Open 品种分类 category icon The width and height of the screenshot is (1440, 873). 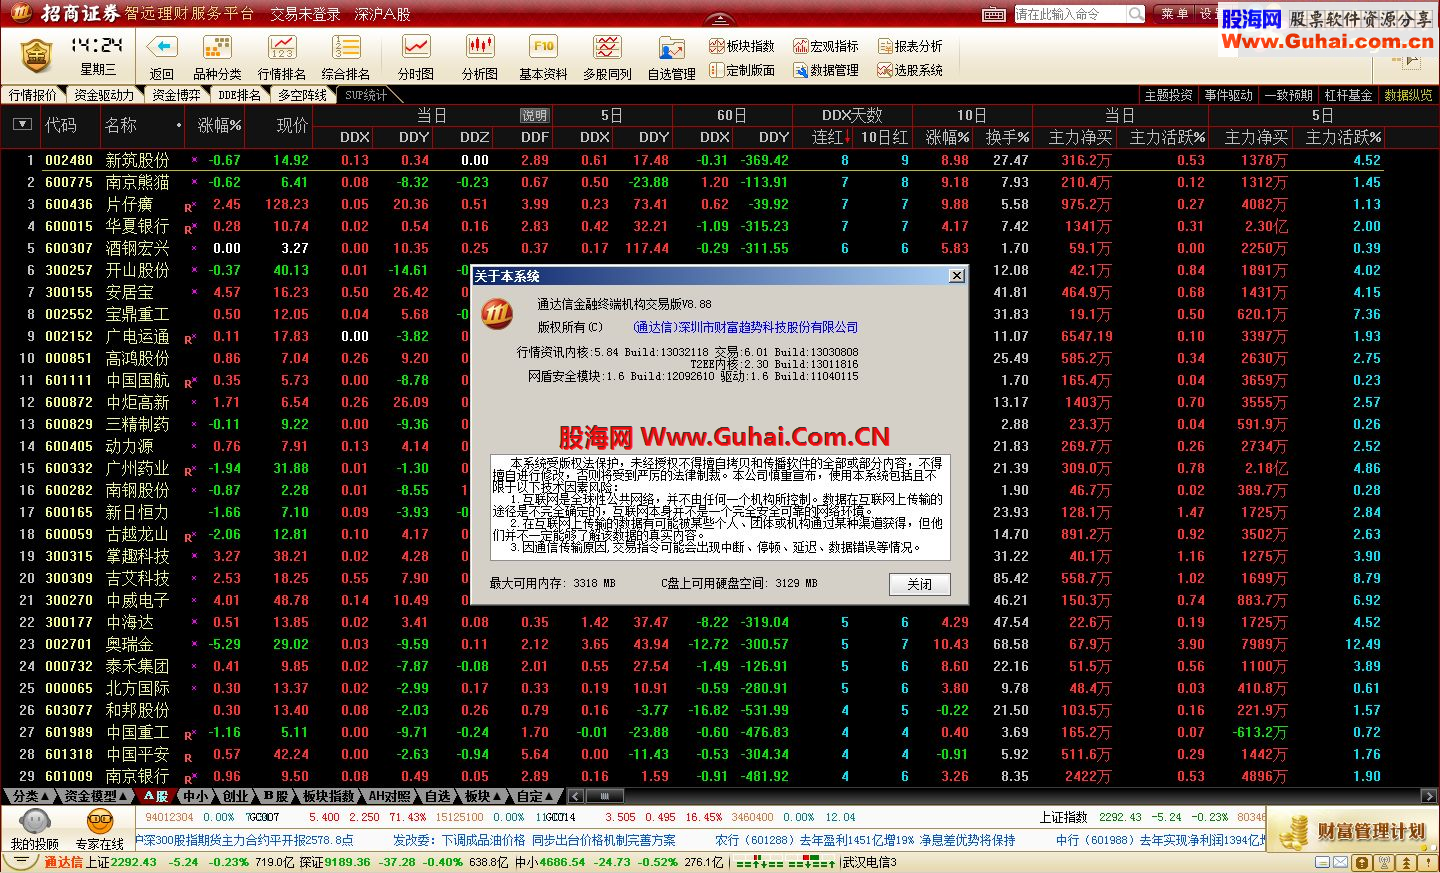coord(217,48)
